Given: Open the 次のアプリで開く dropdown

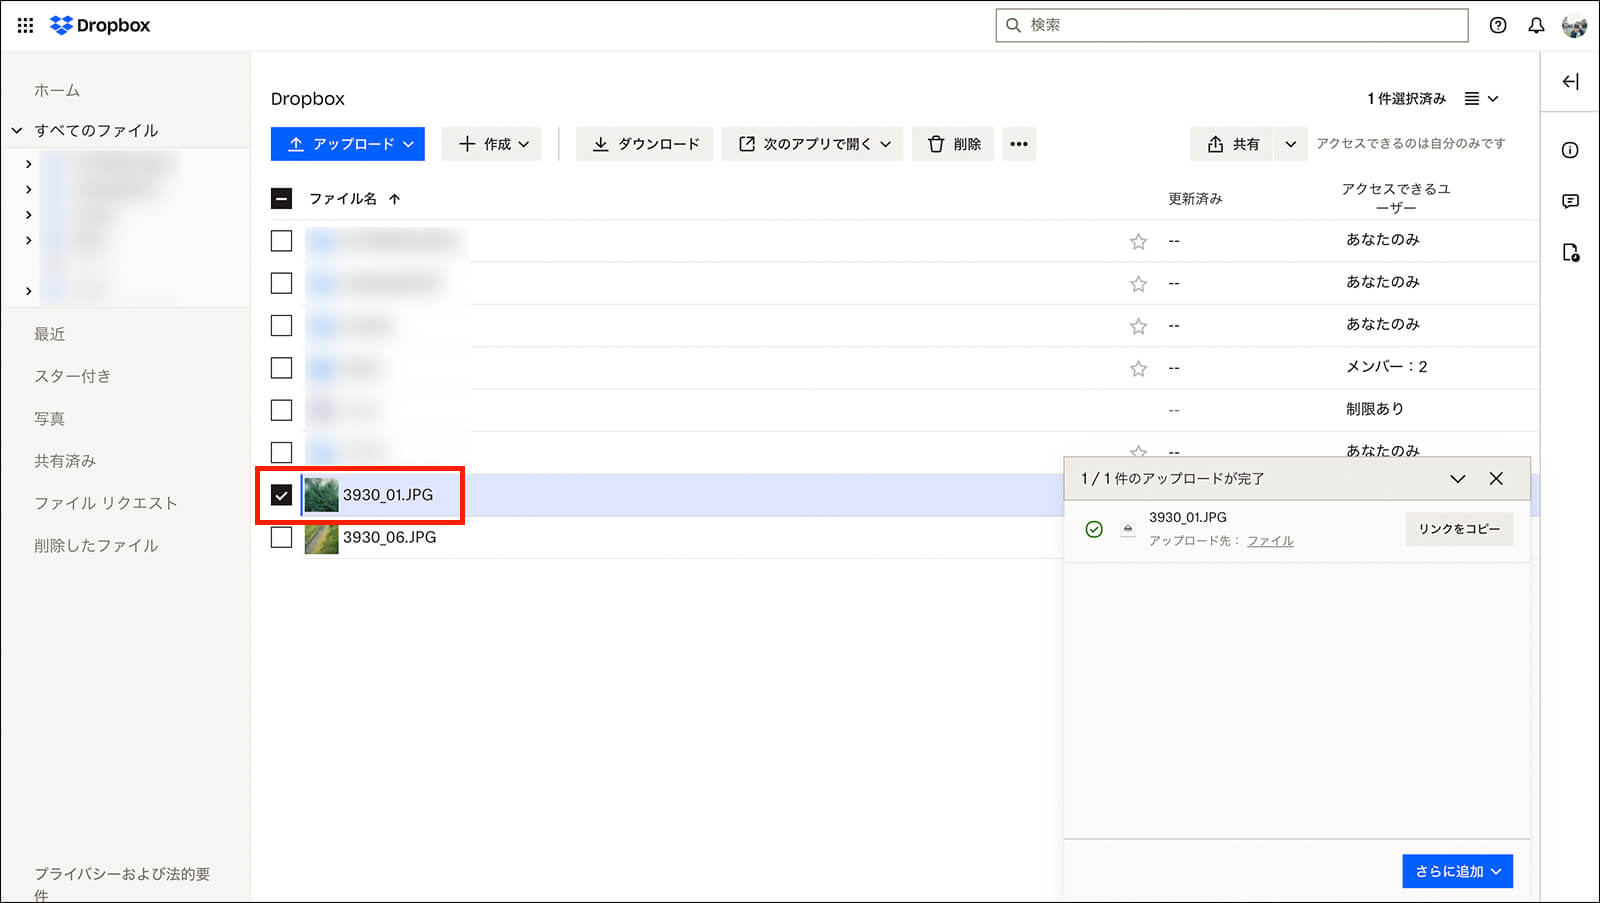Looking at the screenshot, I should click(813, 144).
